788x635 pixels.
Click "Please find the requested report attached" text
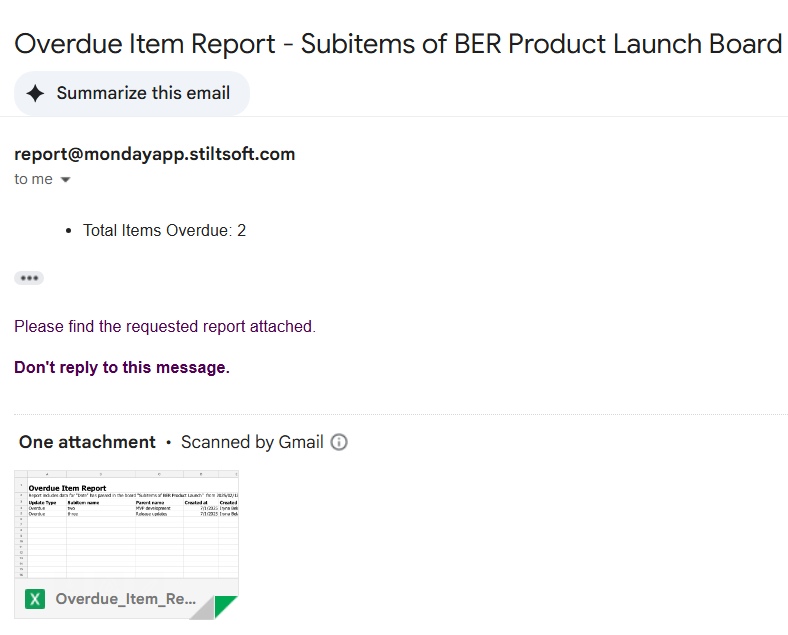click(165, 326)
